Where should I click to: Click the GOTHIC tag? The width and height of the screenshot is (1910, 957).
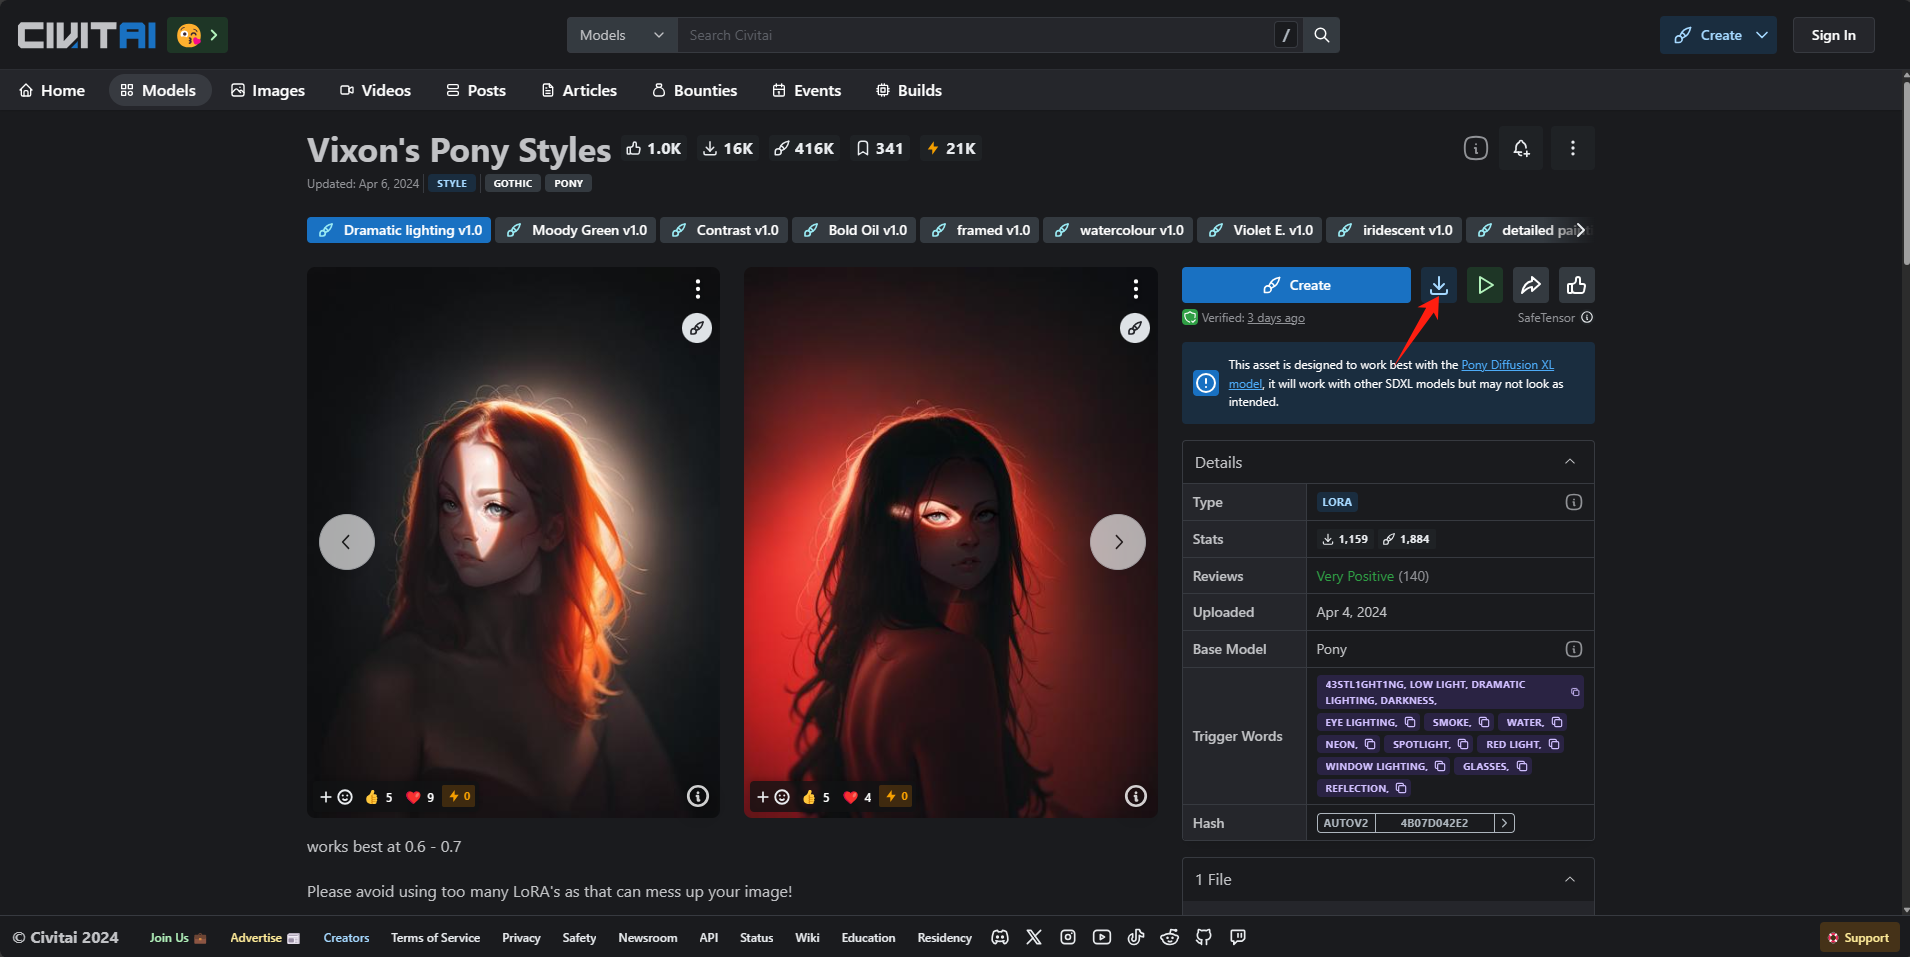click(512, 183)
